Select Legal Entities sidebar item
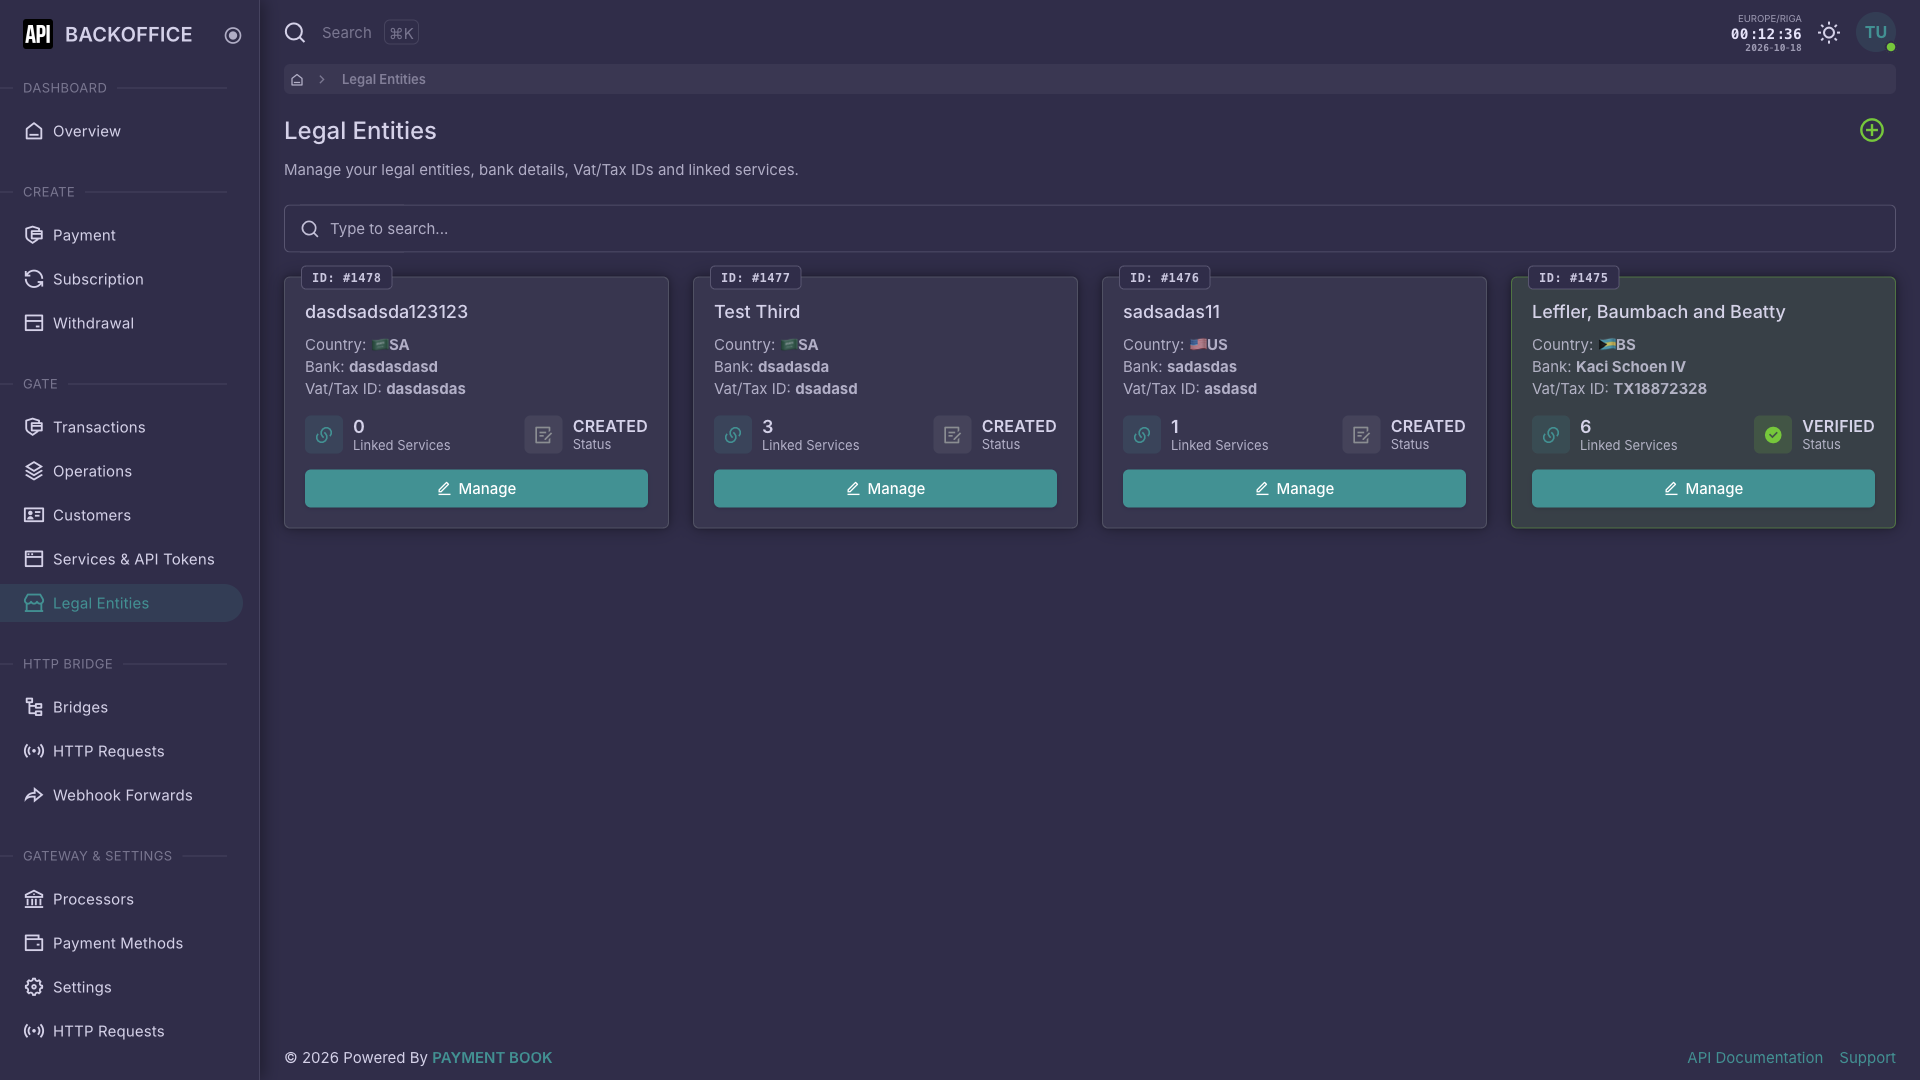The image size is (1920, 1080). tap(121, 603)
